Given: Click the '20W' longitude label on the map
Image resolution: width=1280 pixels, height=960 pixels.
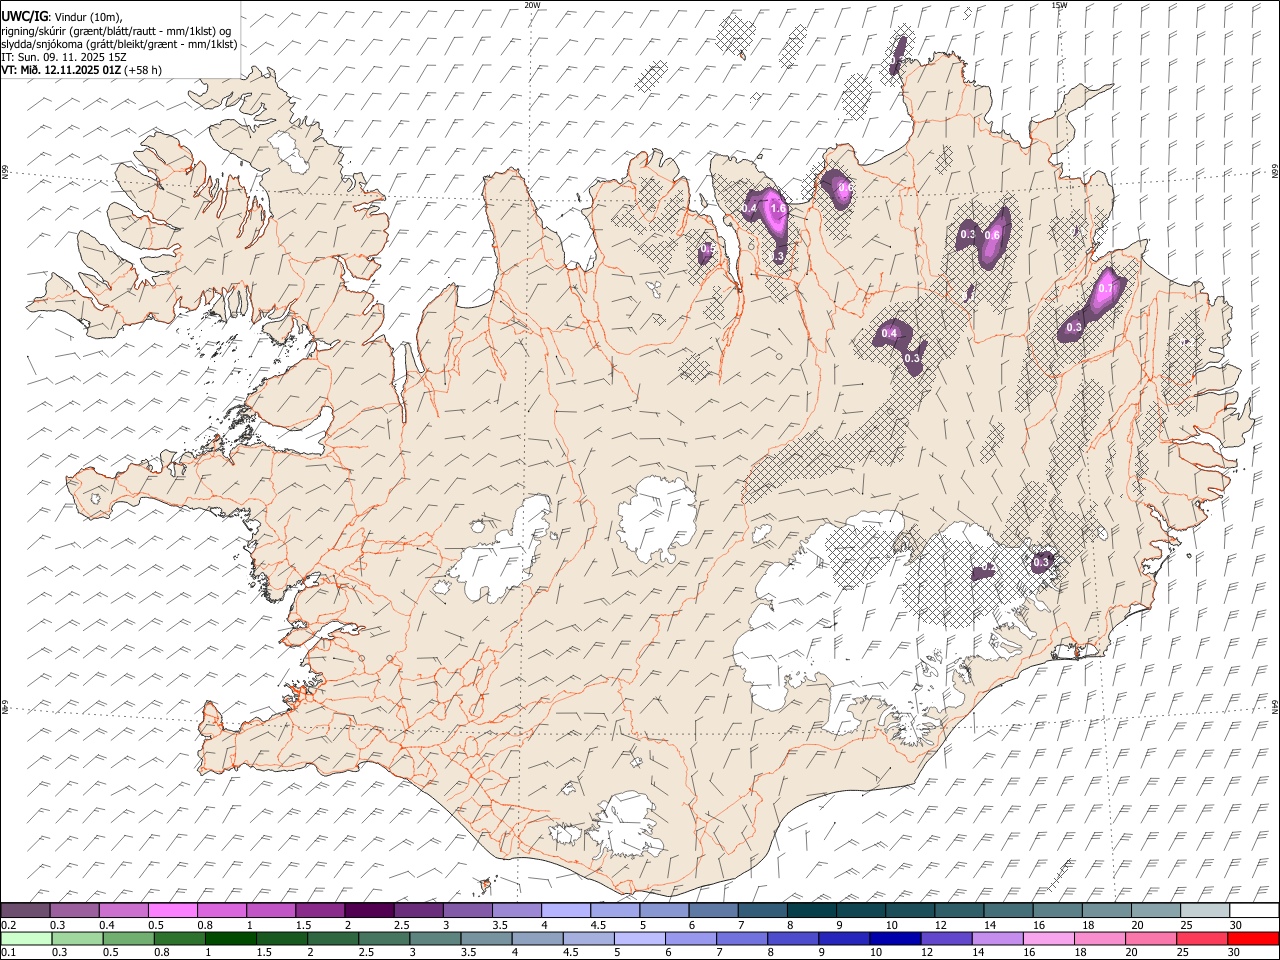Looking at the screenshot, I should click(532, 5).
